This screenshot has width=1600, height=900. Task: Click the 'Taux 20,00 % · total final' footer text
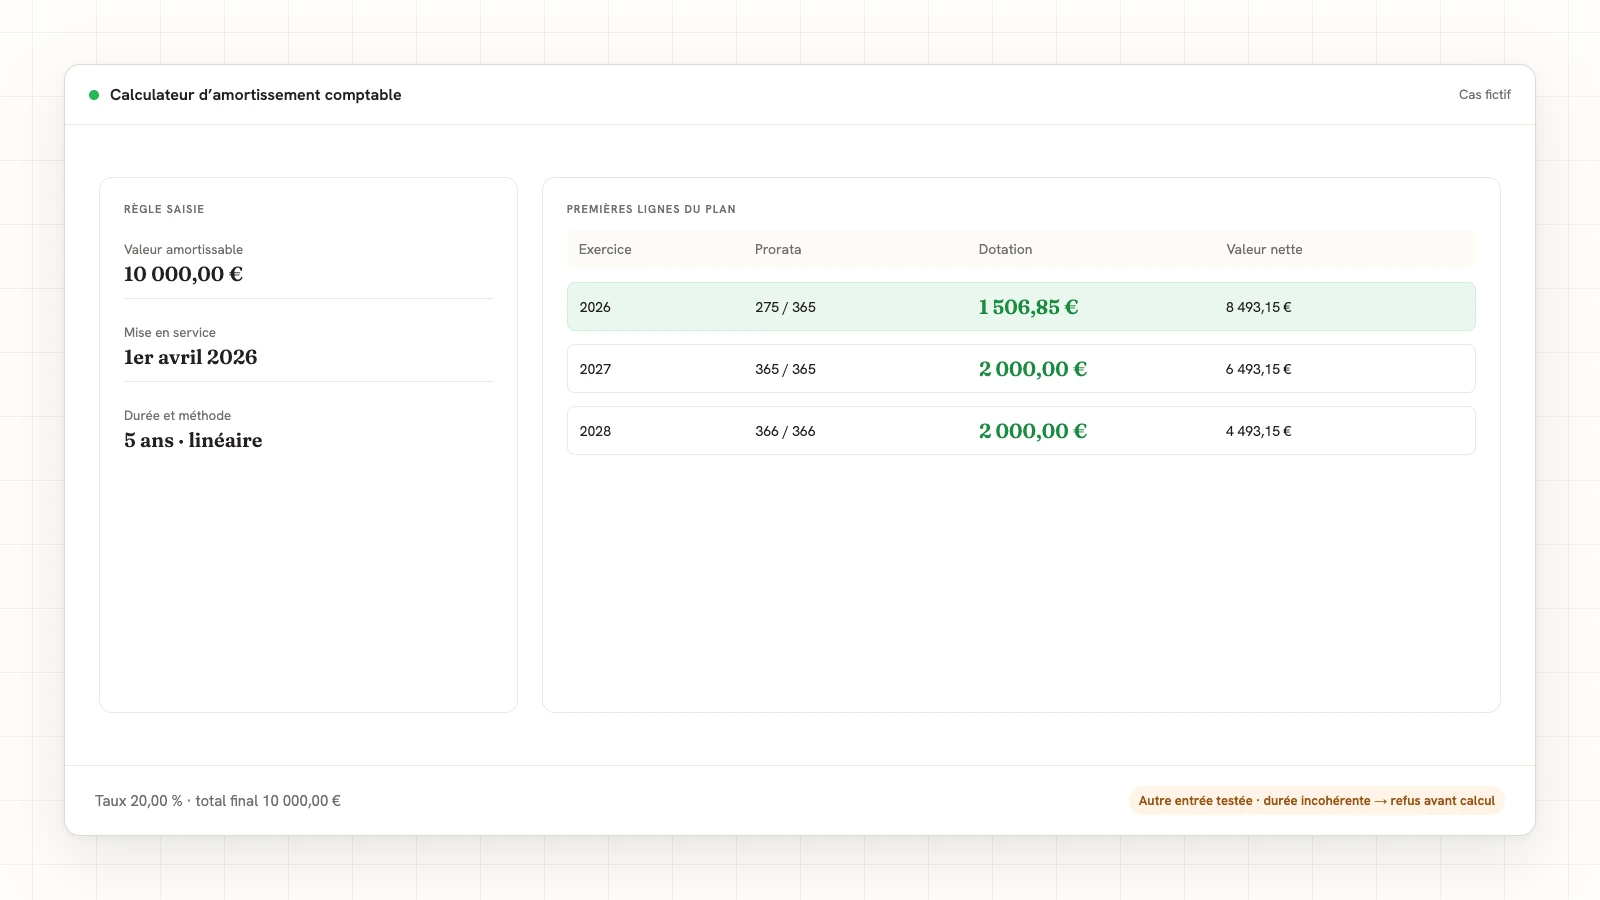click(218, 801)
